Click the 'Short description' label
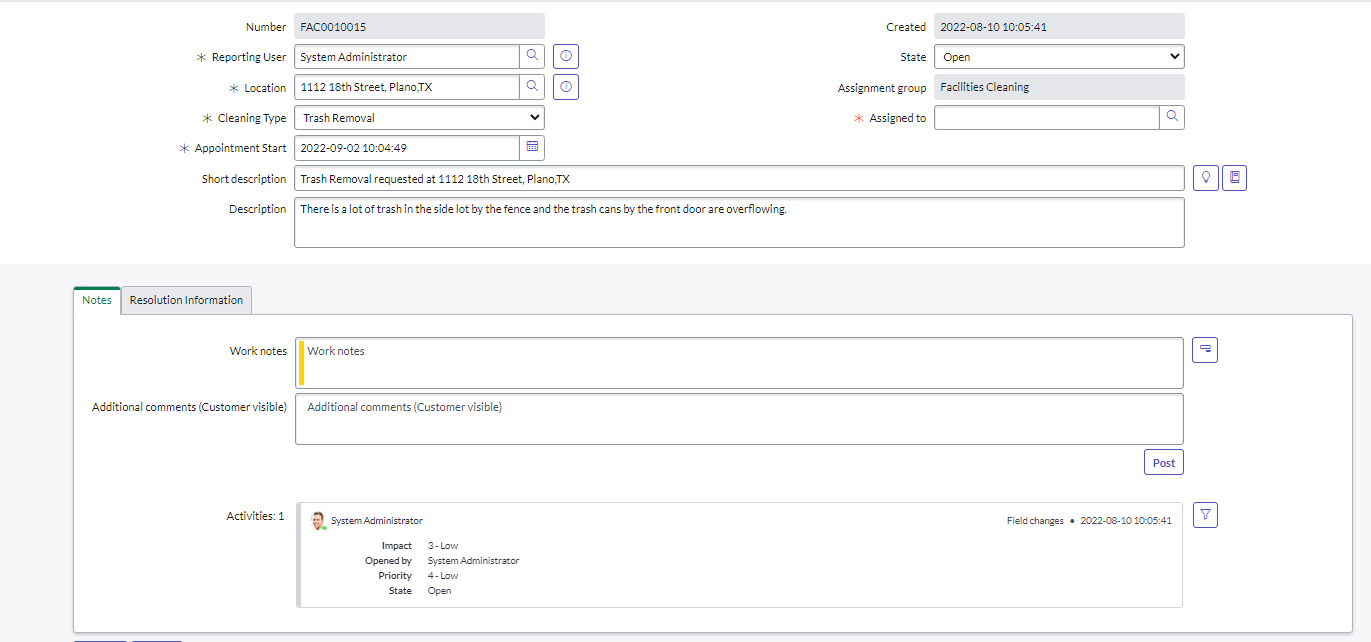The width and height of the screenshot is (1371, 642). point(244,179)
